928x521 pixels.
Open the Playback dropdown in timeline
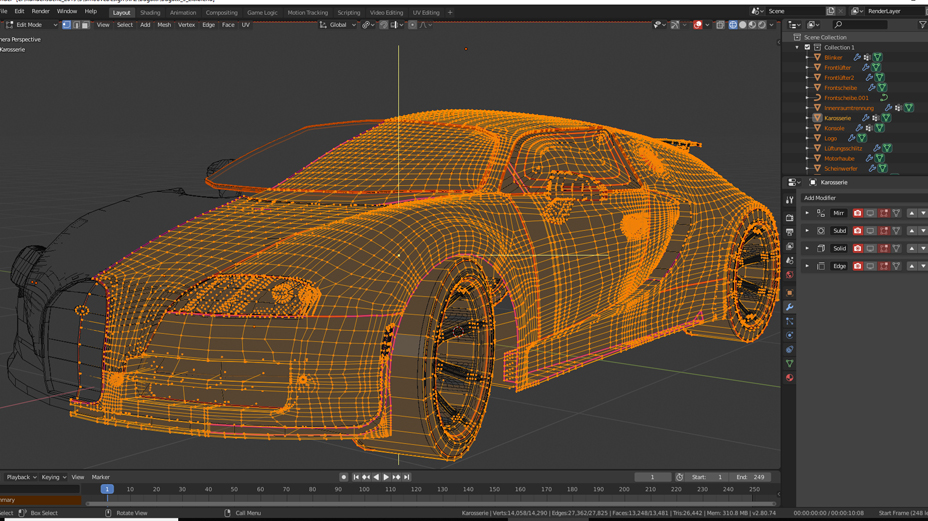[x=21, y=477]
